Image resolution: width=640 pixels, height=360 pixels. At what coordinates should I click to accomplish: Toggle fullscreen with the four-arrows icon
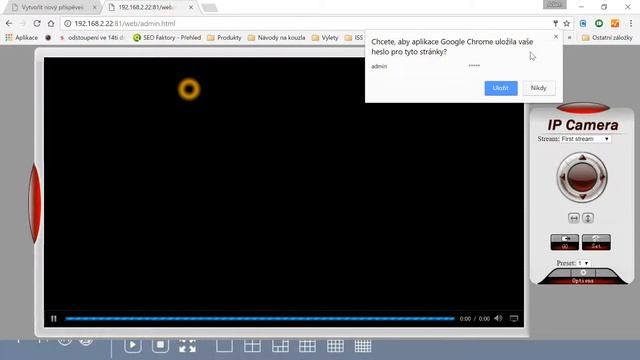[187, 346]
